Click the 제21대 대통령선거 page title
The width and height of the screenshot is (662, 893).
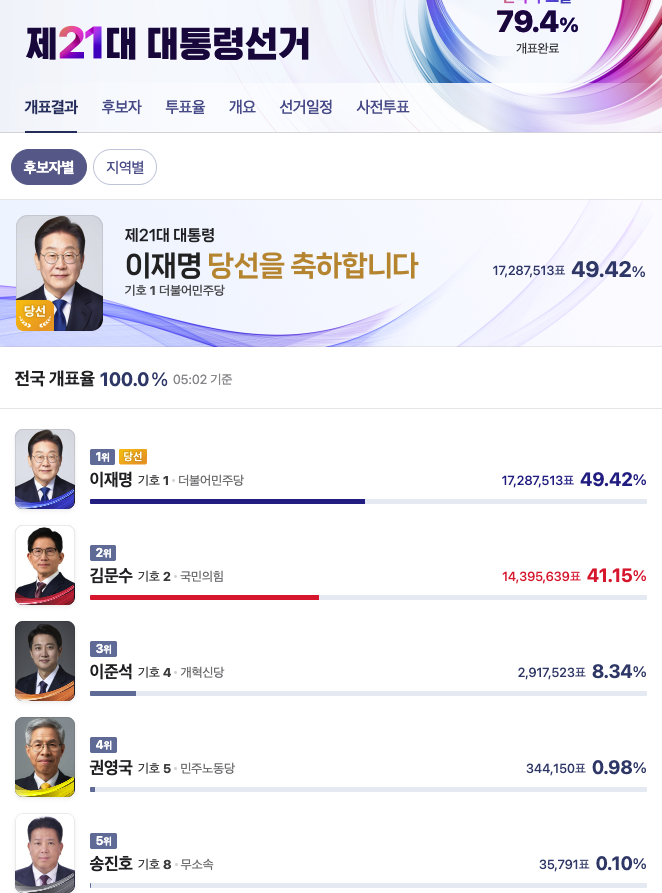(x=168, y=43)
